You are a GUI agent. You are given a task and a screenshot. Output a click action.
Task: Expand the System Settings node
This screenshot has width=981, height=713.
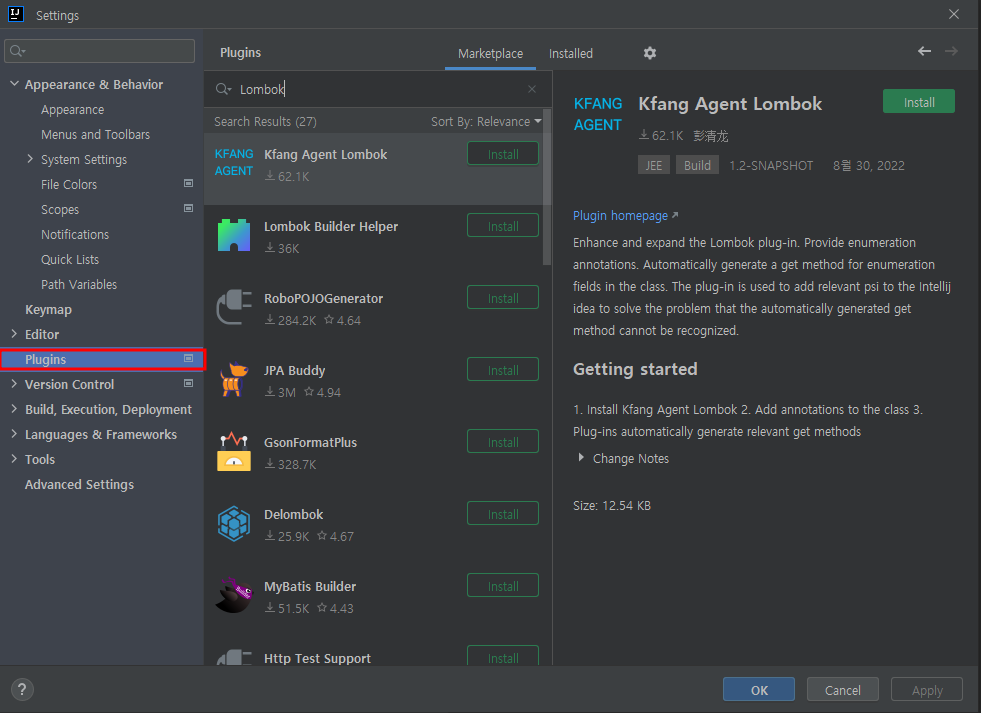(x=30, y=159)
